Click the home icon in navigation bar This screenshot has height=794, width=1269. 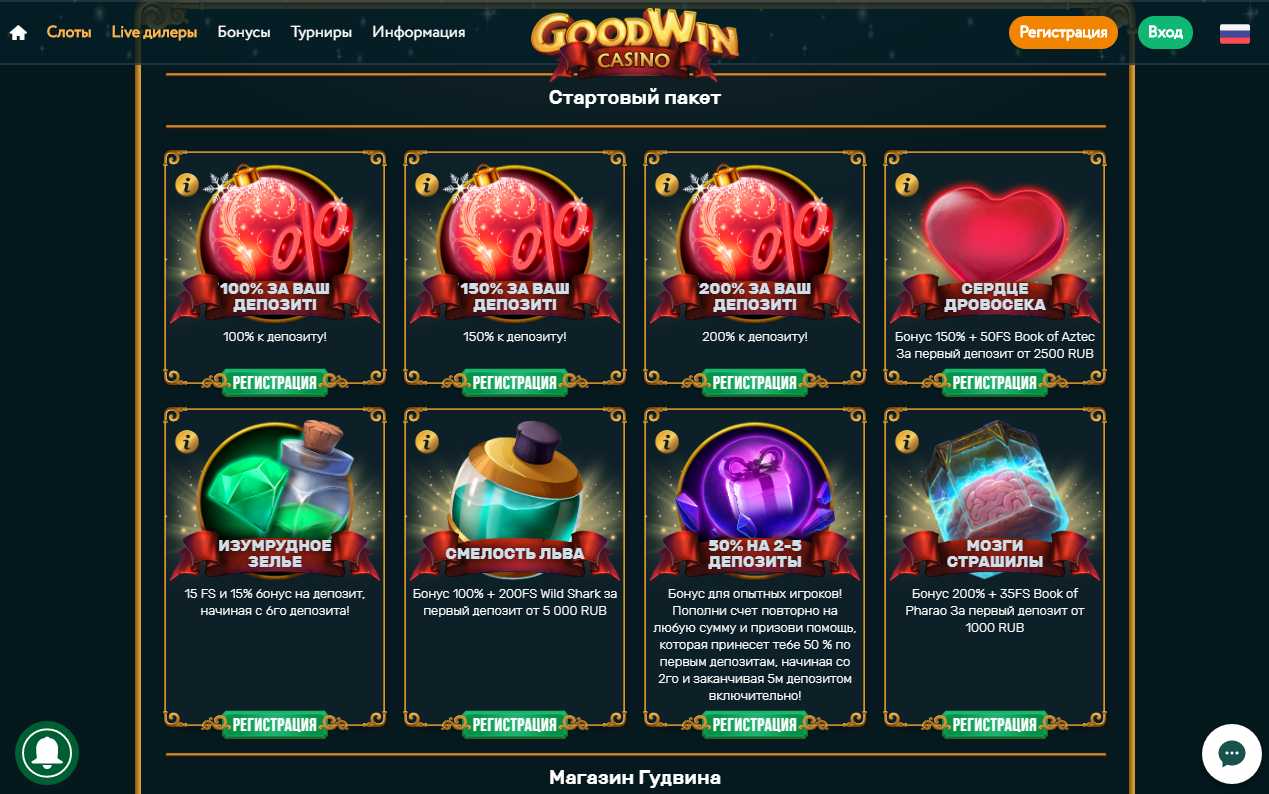click(18, 32)
